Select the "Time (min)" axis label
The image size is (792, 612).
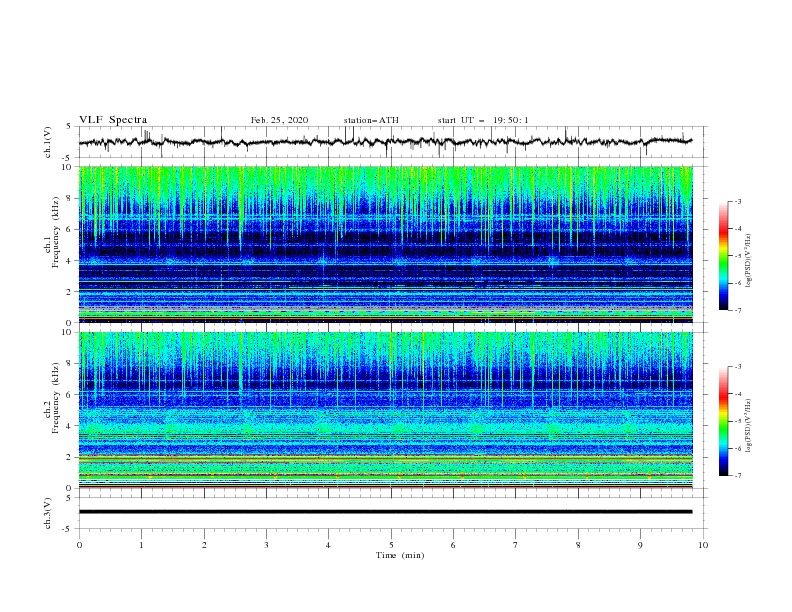(x=400, y=555)
